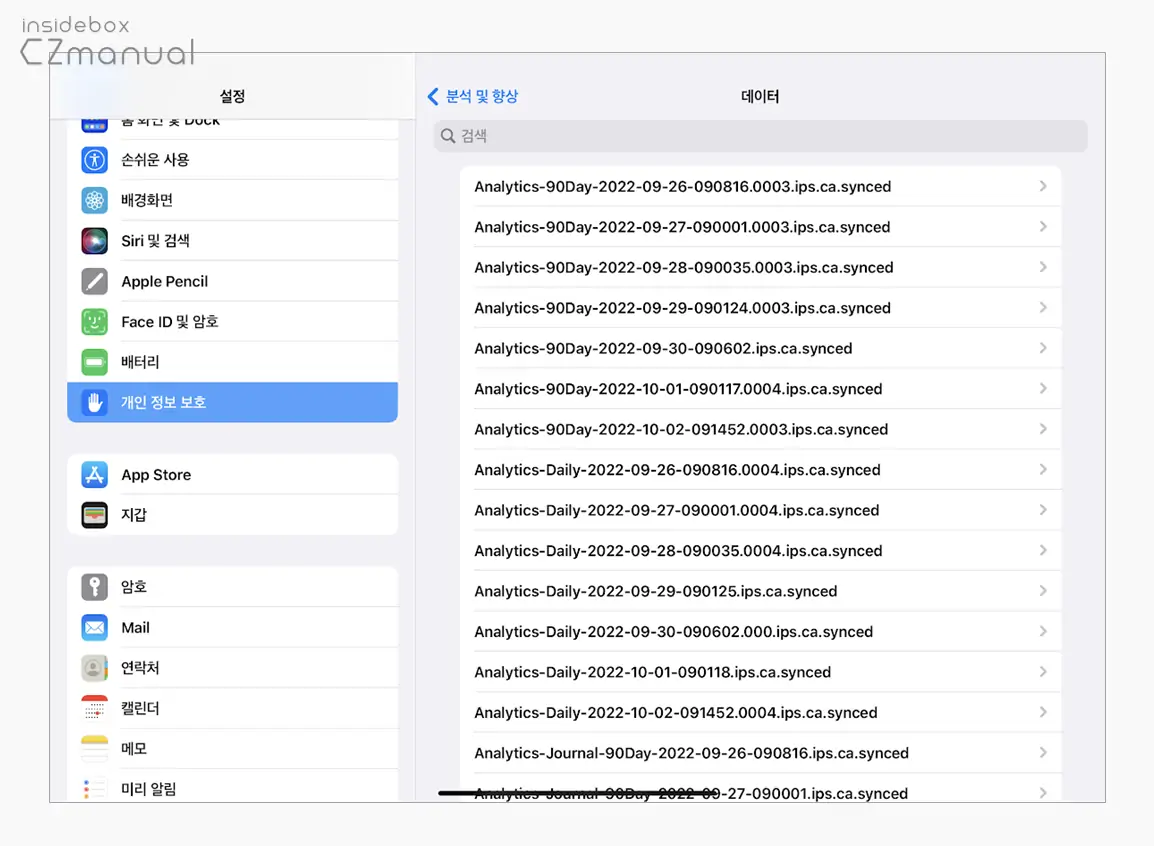Select 배경화면 in settings sidebar
Screen dimensions: 1154x846
pos(233,200)
